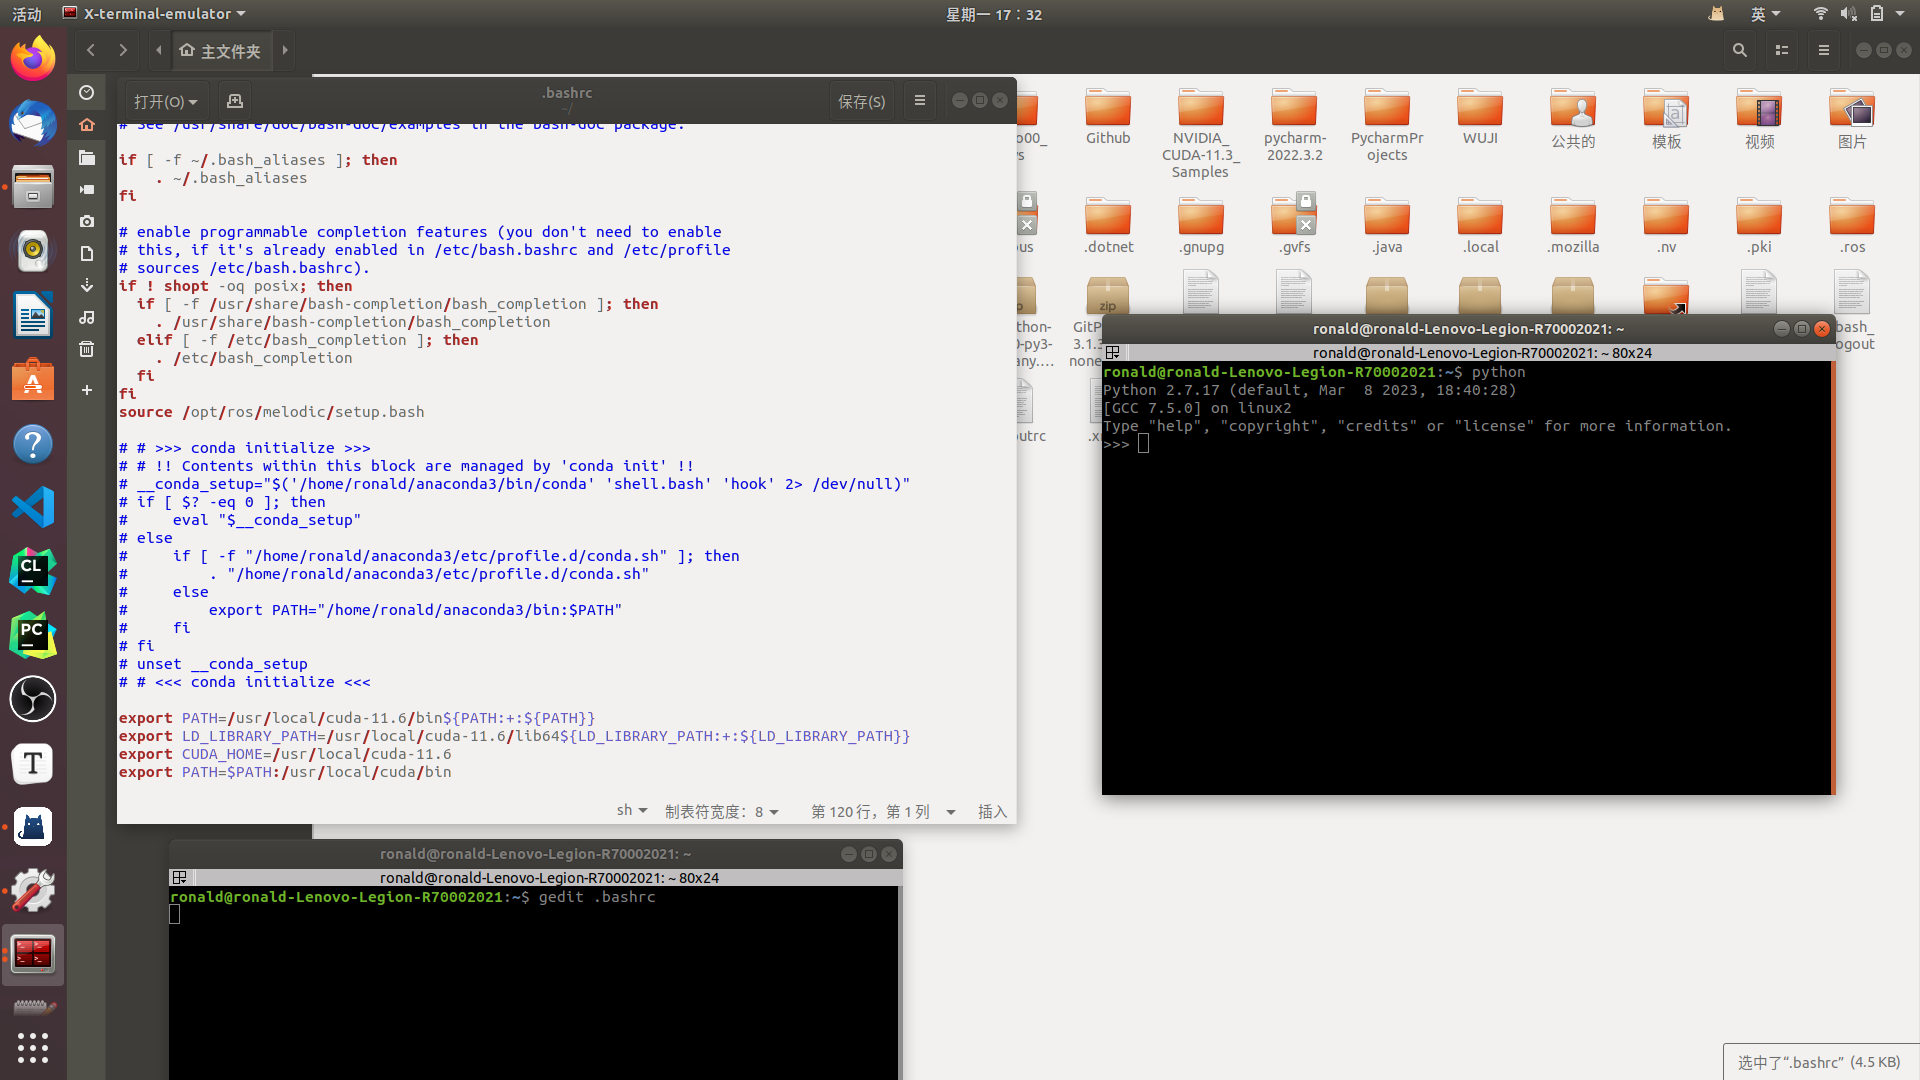
Task: Open PyCharm from the dock
Action: (x=33, y=636)
